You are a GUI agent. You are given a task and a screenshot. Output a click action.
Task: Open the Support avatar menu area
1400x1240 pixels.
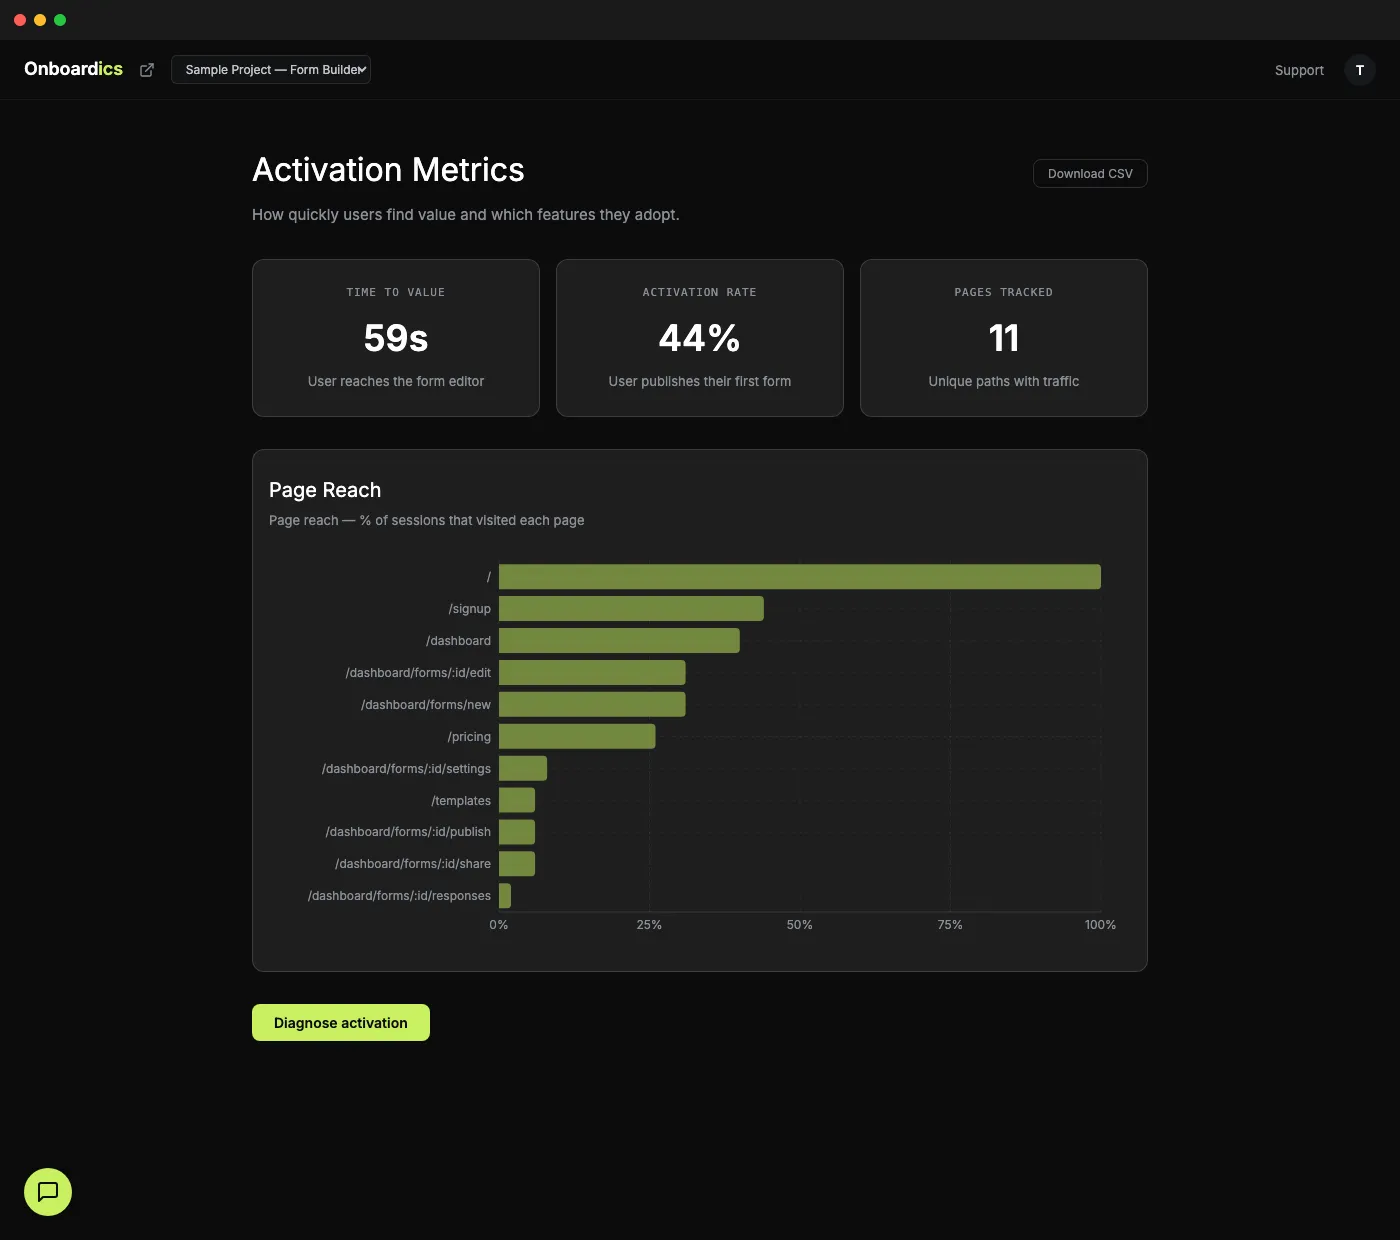coord(1360,70)
